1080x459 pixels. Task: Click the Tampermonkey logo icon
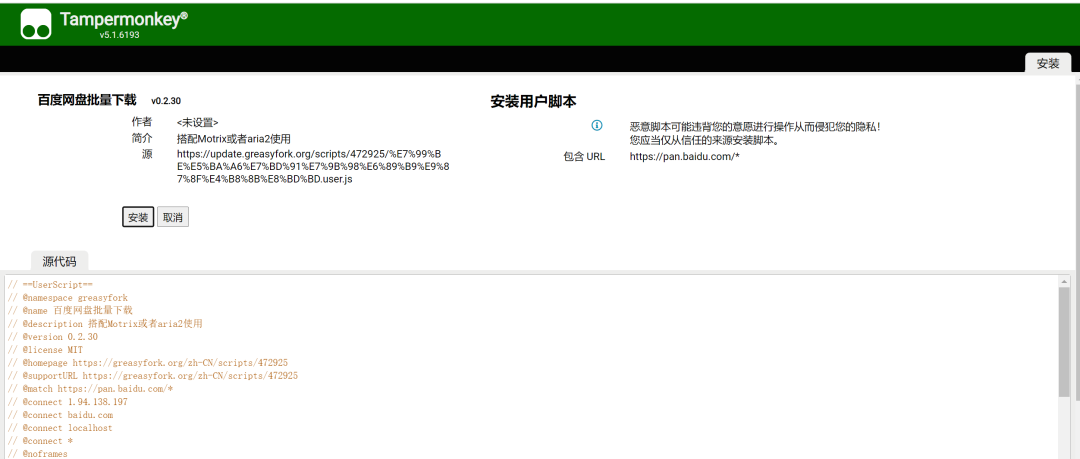point(36,24)
